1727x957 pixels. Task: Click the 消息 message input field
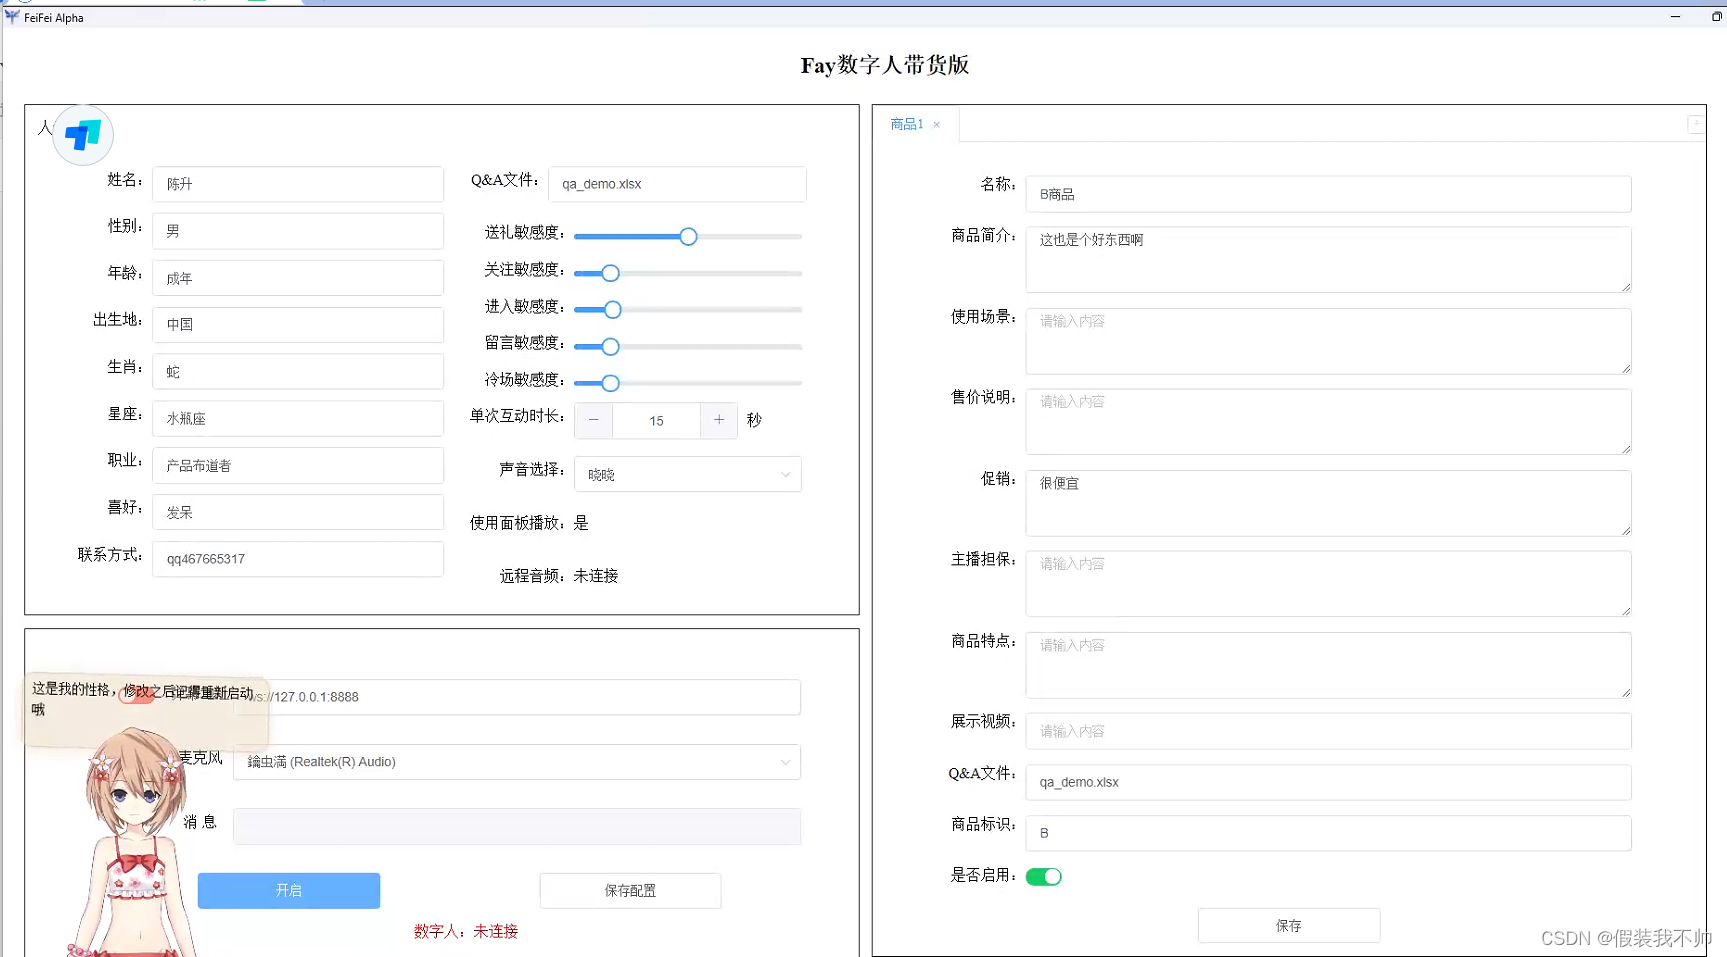pyautogui.click(x=517, y=826)
